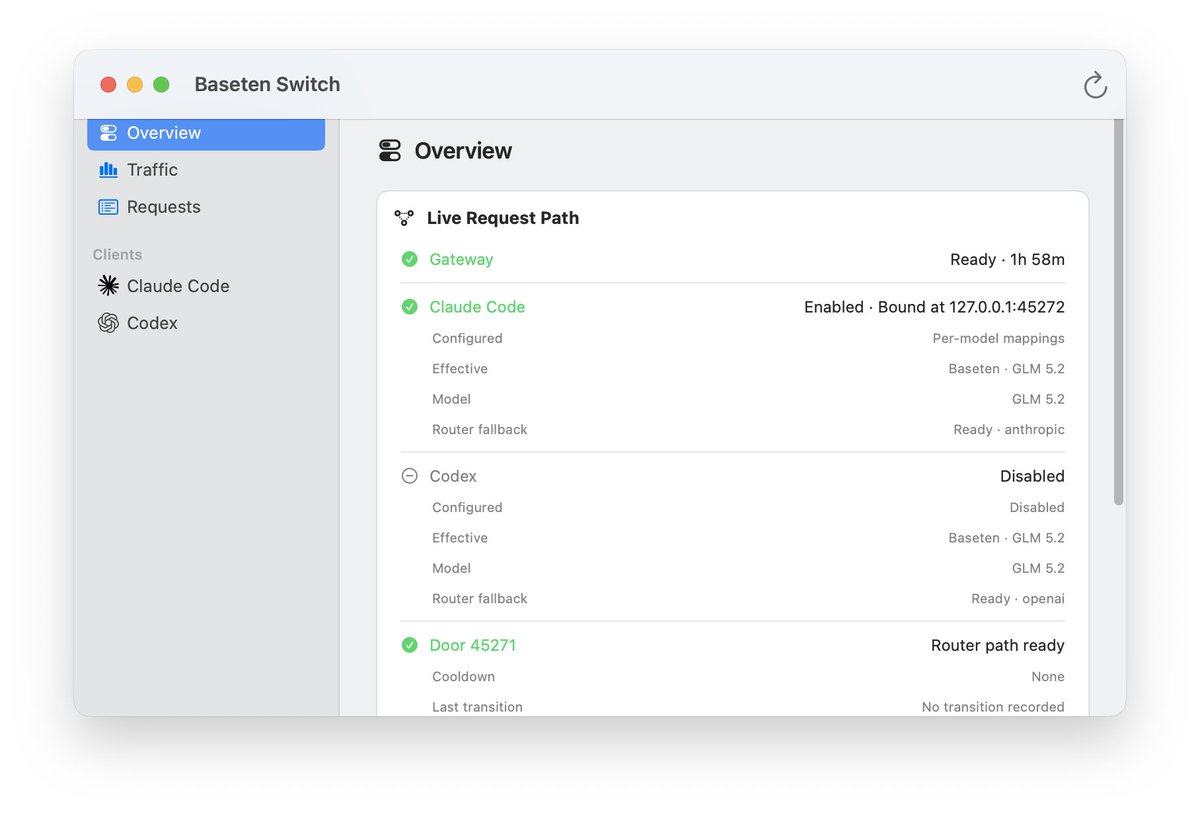Click the green full-screen window button
This screenshot has height=814, width=1200.
pos(161,85)
